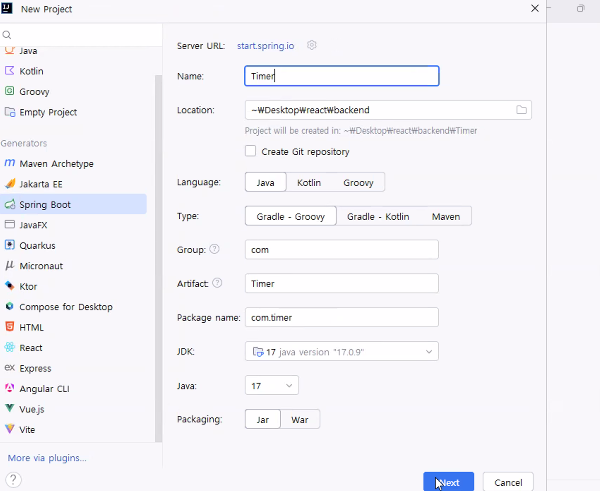
Task: Select the Quarkus generator icon
Action: click(x=10, y=245)
